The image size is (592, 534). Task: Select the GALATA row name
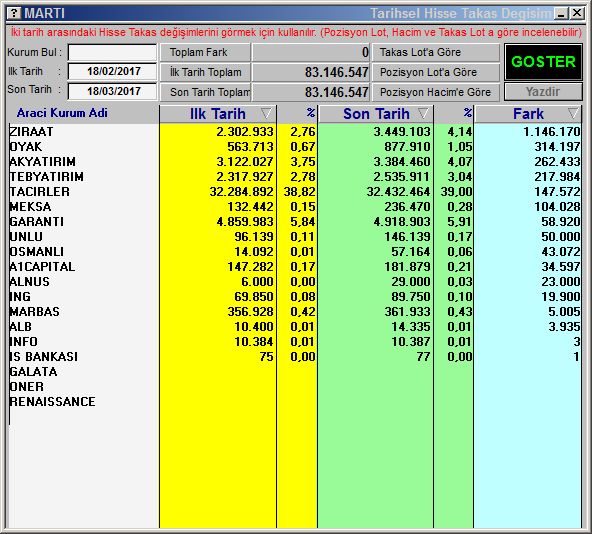pos(34,372)
